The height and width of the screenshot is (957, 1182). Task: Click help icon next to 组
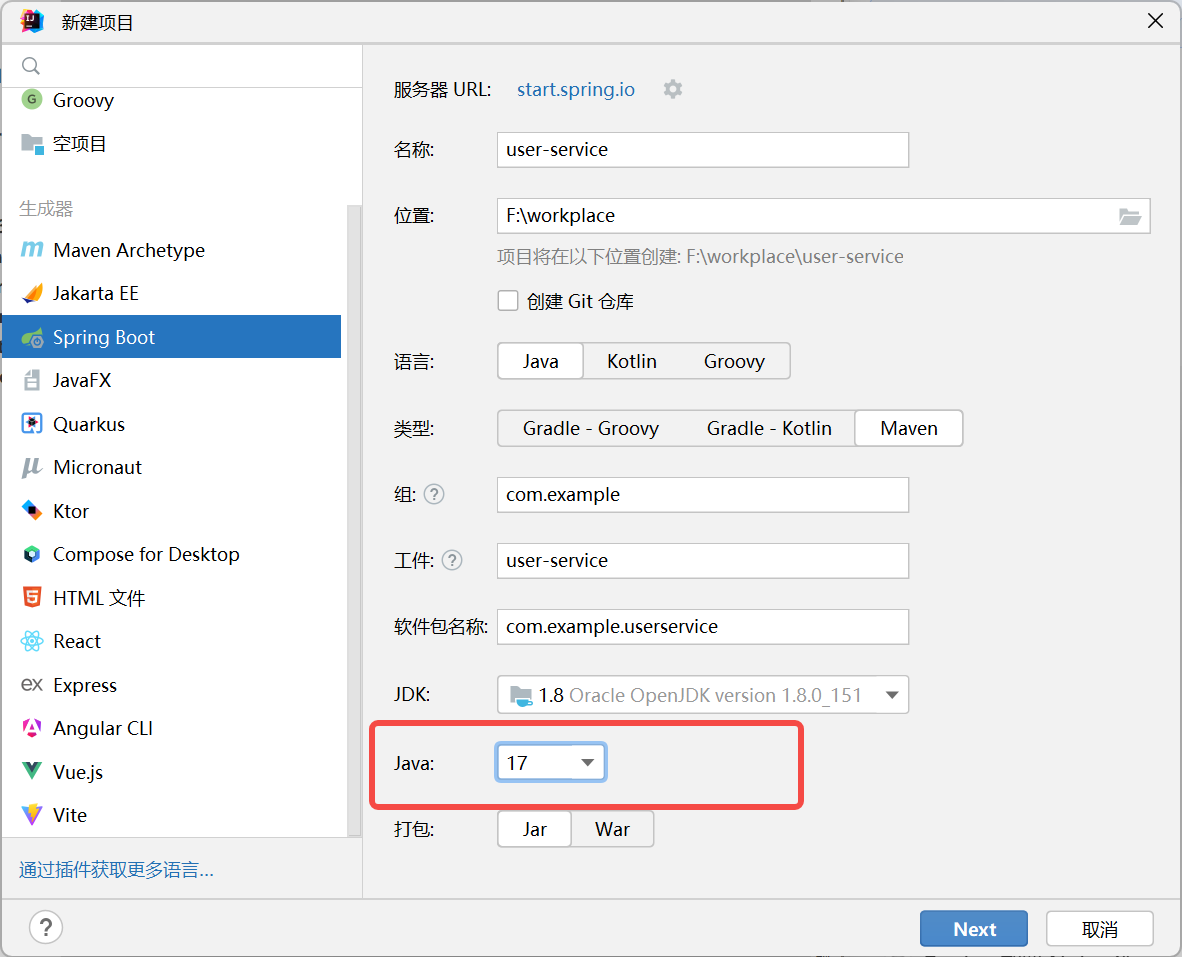pos(434,494)
